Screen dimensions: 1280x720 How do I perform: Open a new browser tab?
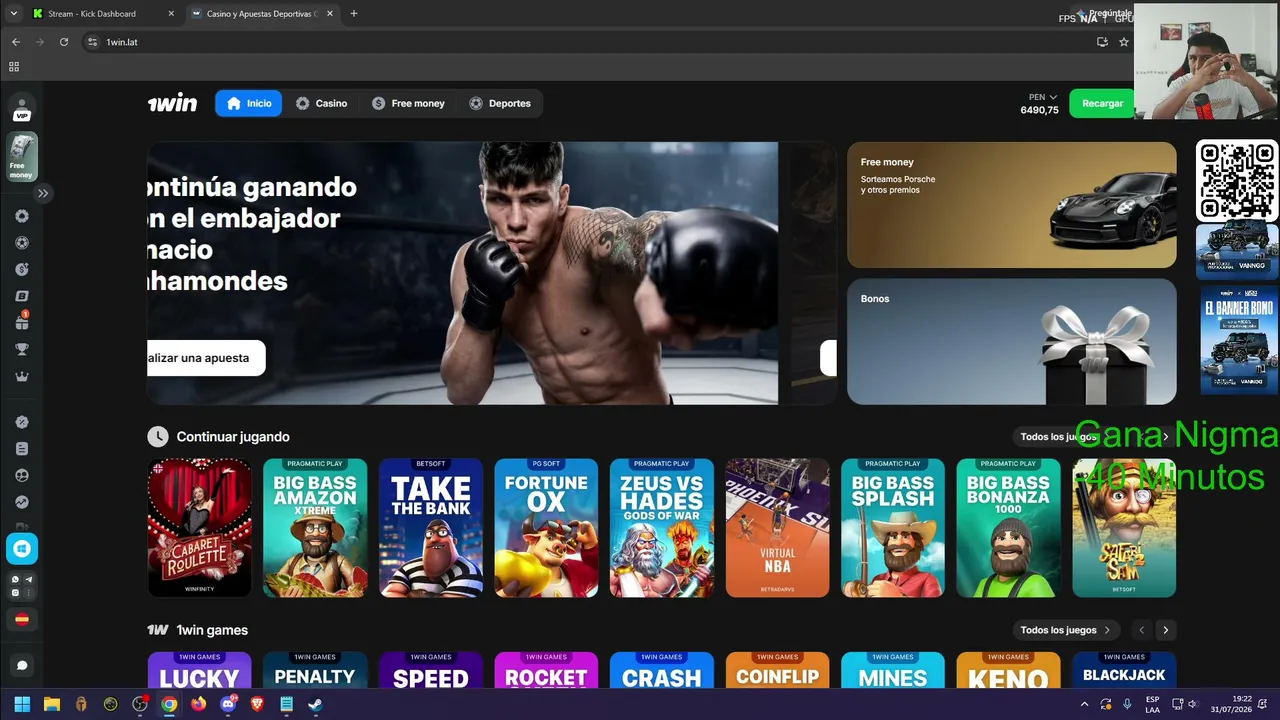[x=354, y=14]
